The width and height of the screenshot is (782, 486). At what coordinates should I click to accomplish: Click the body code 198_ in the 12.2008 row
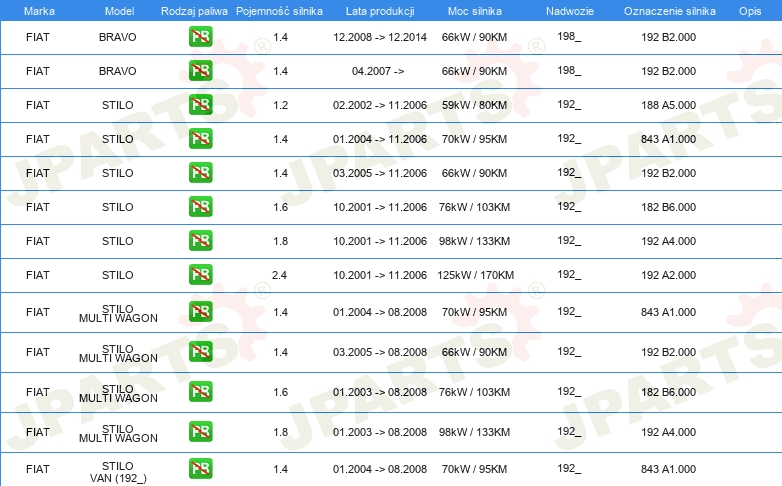(569, 36)
